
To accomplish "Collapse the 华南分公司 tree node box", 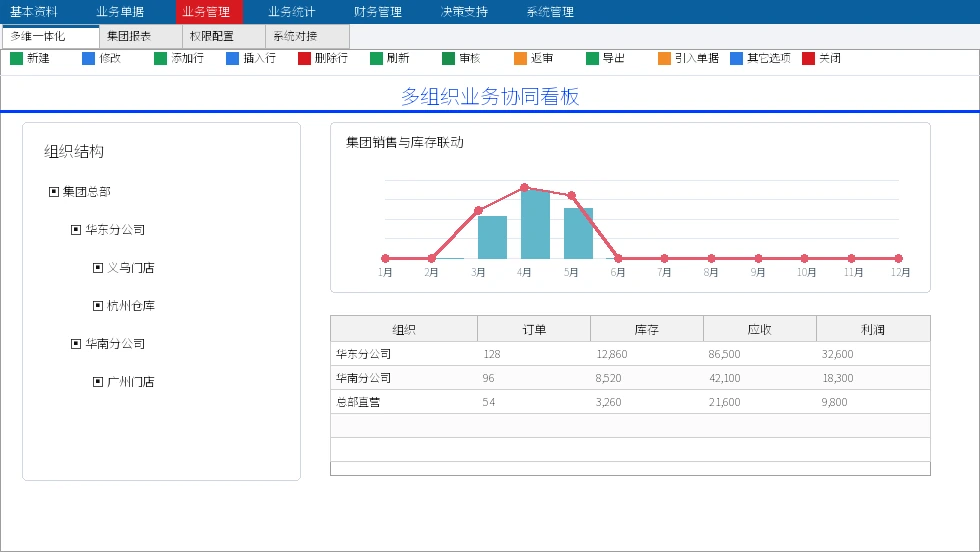I will tap(76, 344).
